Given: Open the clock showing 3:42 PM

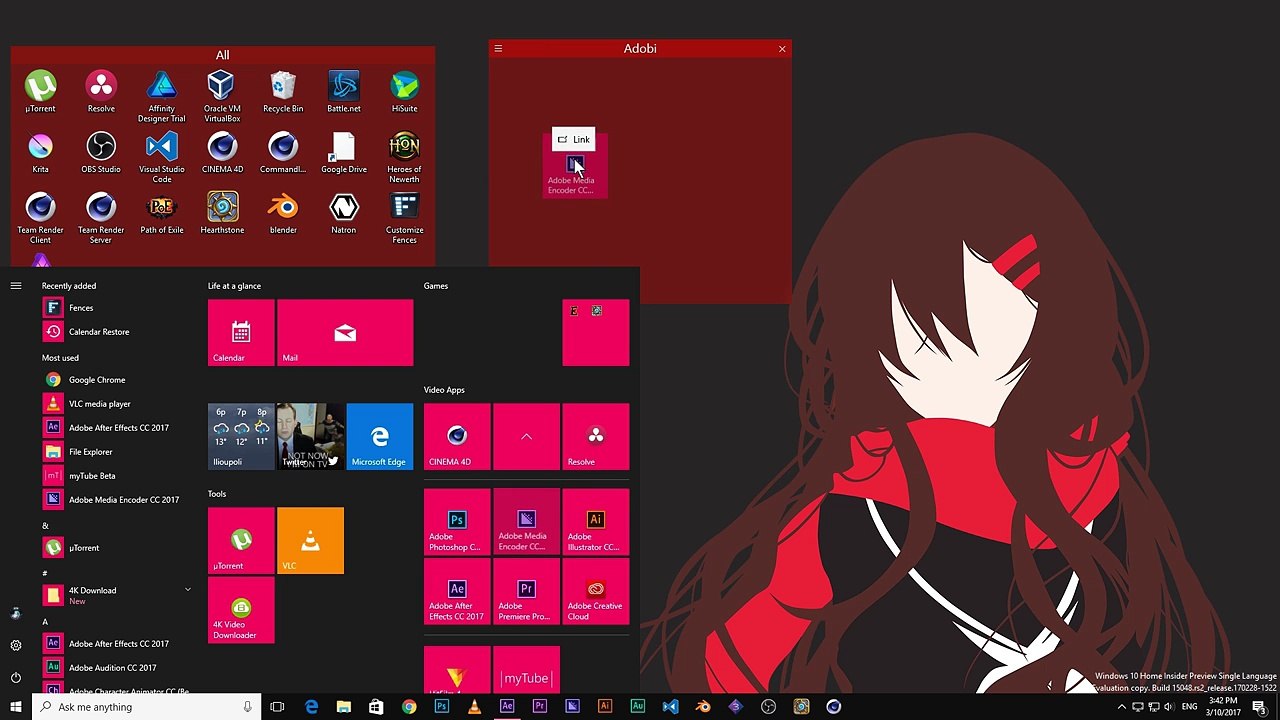Looking at the screenshot, I should click(1223, 707).
